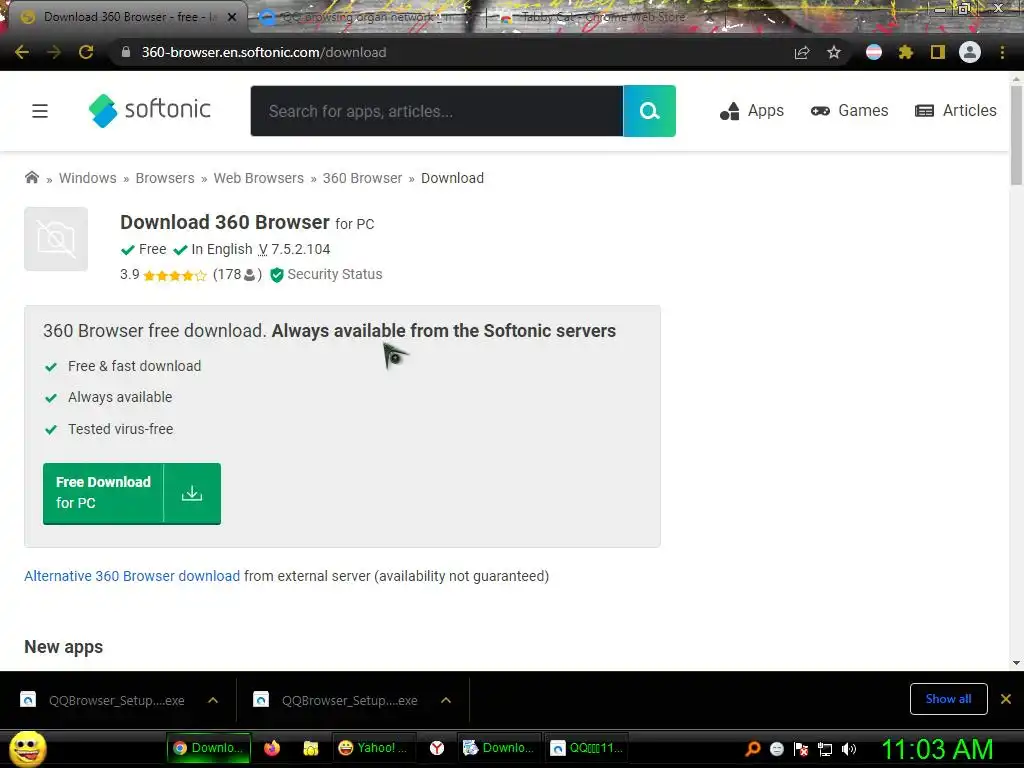Open the smiley Start button
Viewport: 1024px width, 768px height.
tap(27, 748)
